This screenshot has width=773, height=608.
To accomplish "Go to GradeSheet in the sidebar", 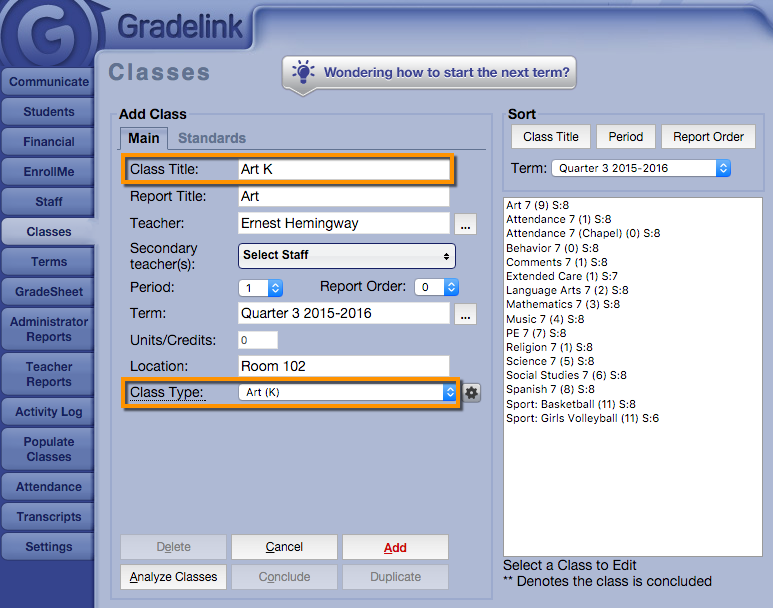I will pyautogui.click(x=48, y=292).
